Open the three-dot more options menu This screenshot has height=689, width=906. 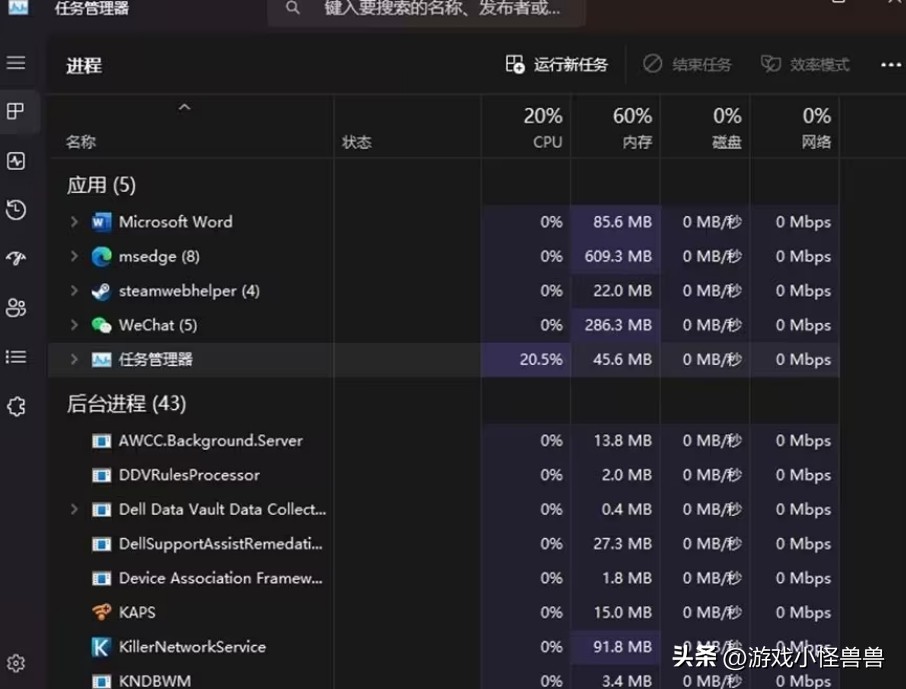(x=890, y=65)
